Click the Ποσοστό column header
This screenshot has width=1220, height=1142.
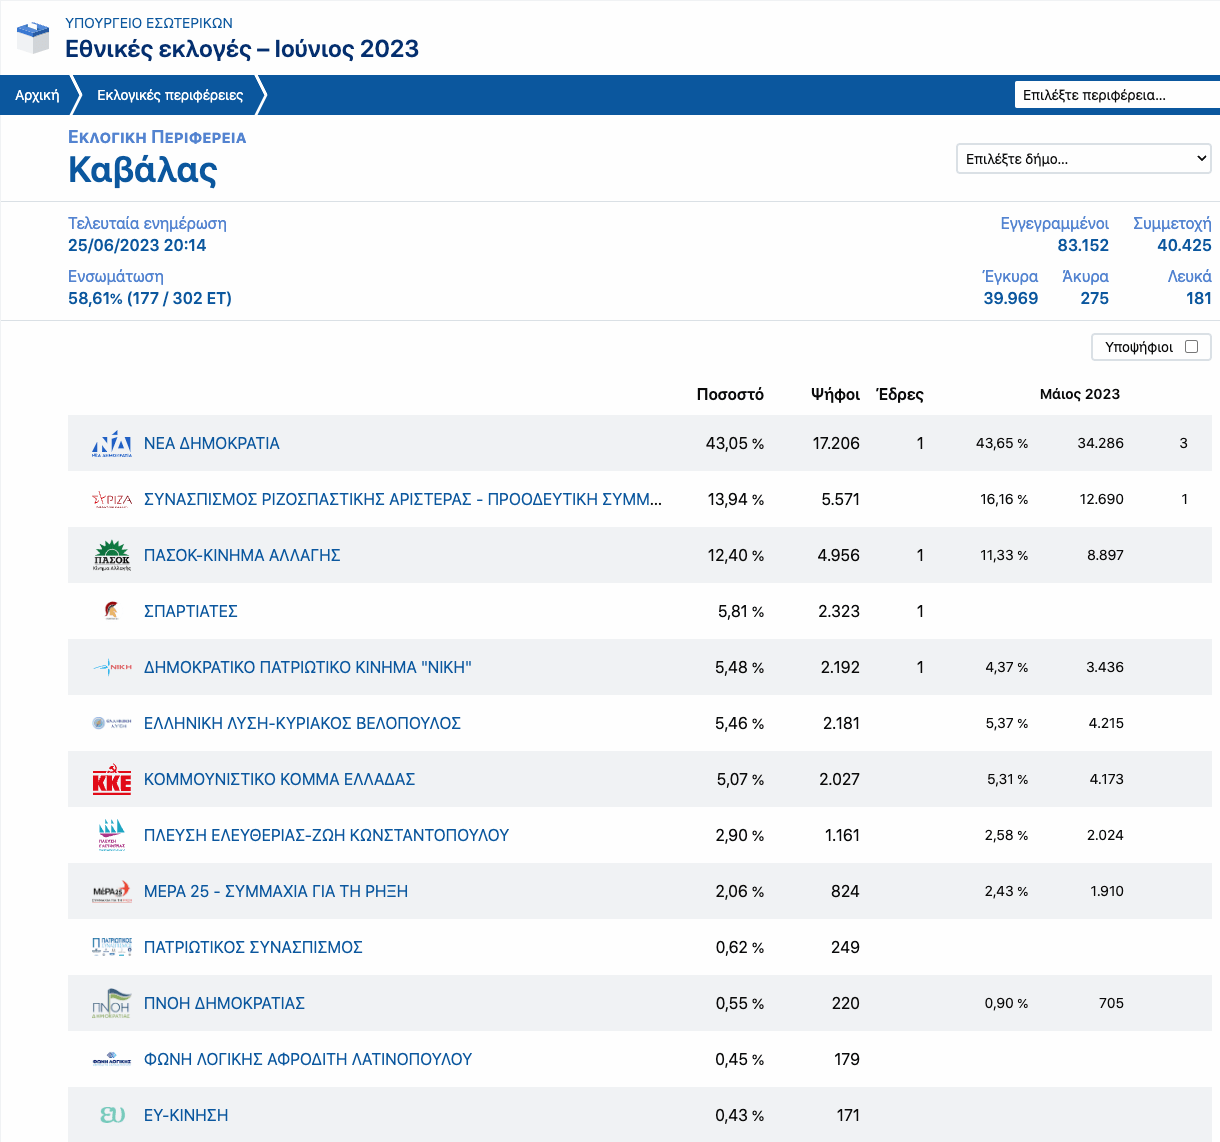pos(730,394)
